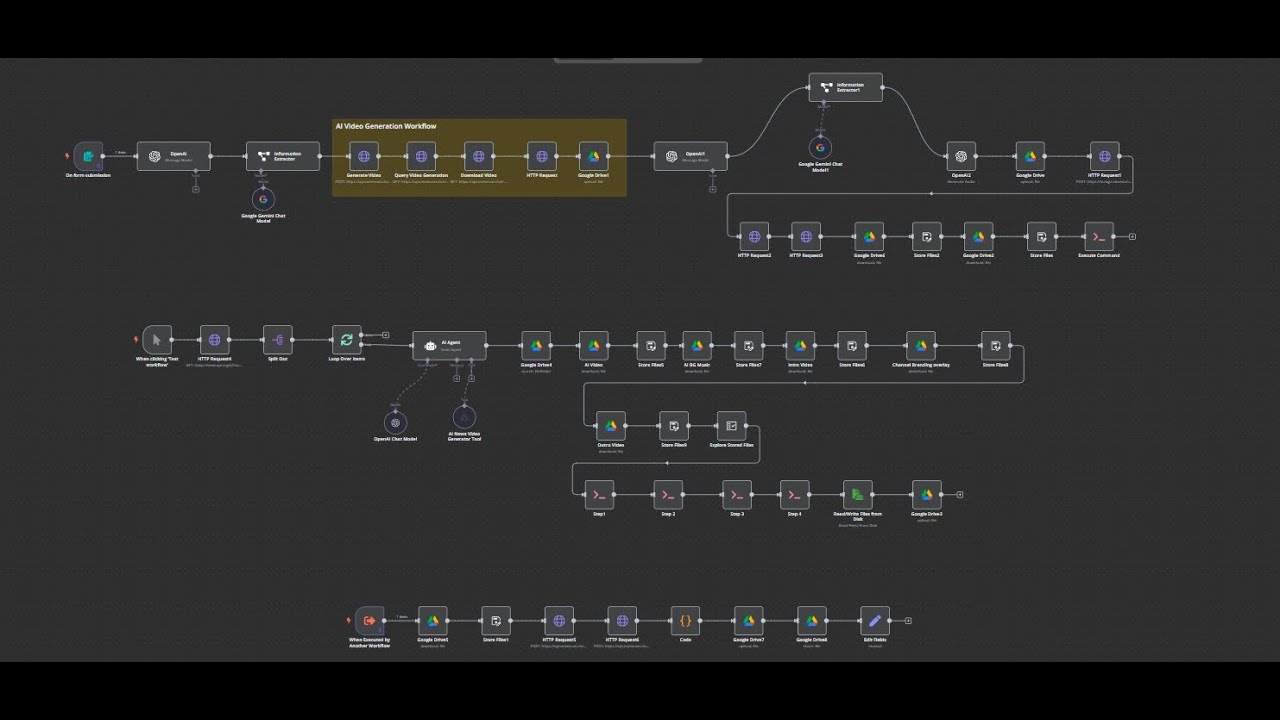Select the Store Files9 node
This screenshot has width=1280, height=720.
tap(674, 426)
